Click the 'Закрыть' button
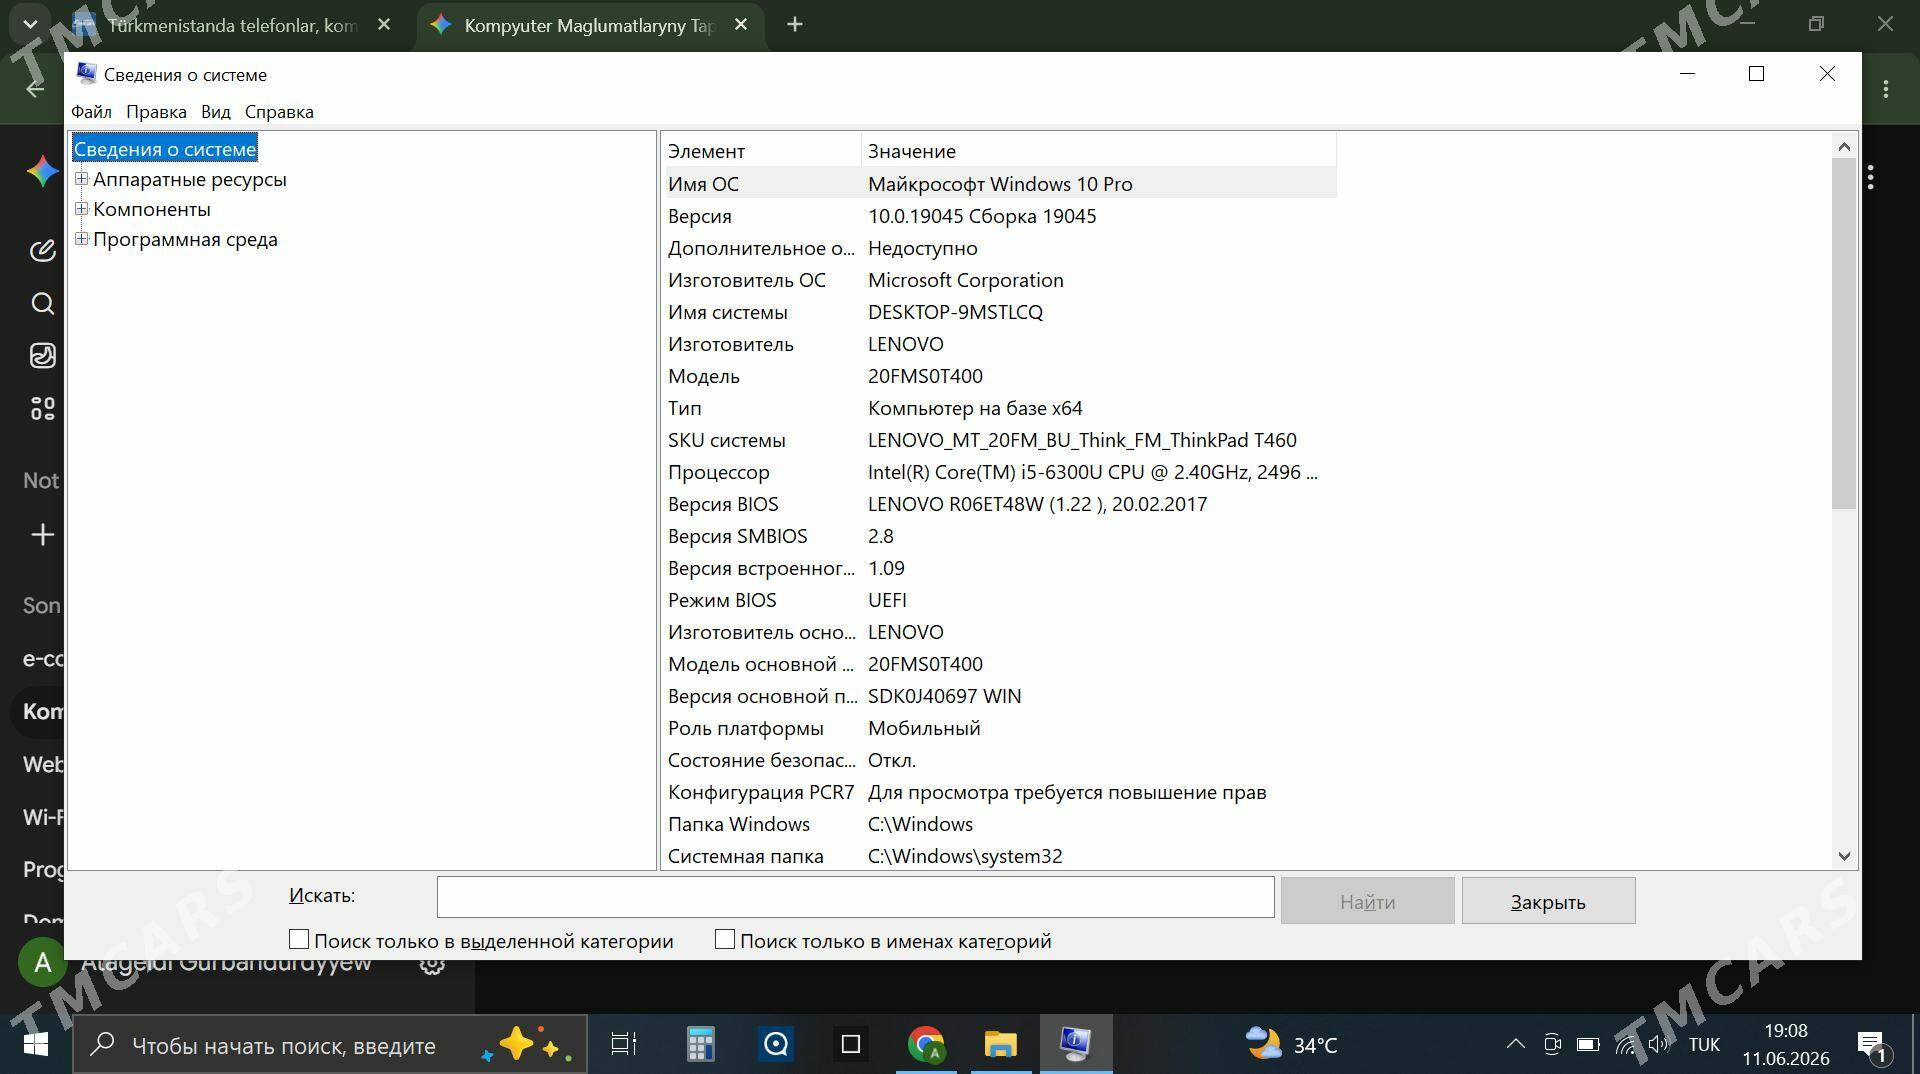 click(x=1548, y=901)
